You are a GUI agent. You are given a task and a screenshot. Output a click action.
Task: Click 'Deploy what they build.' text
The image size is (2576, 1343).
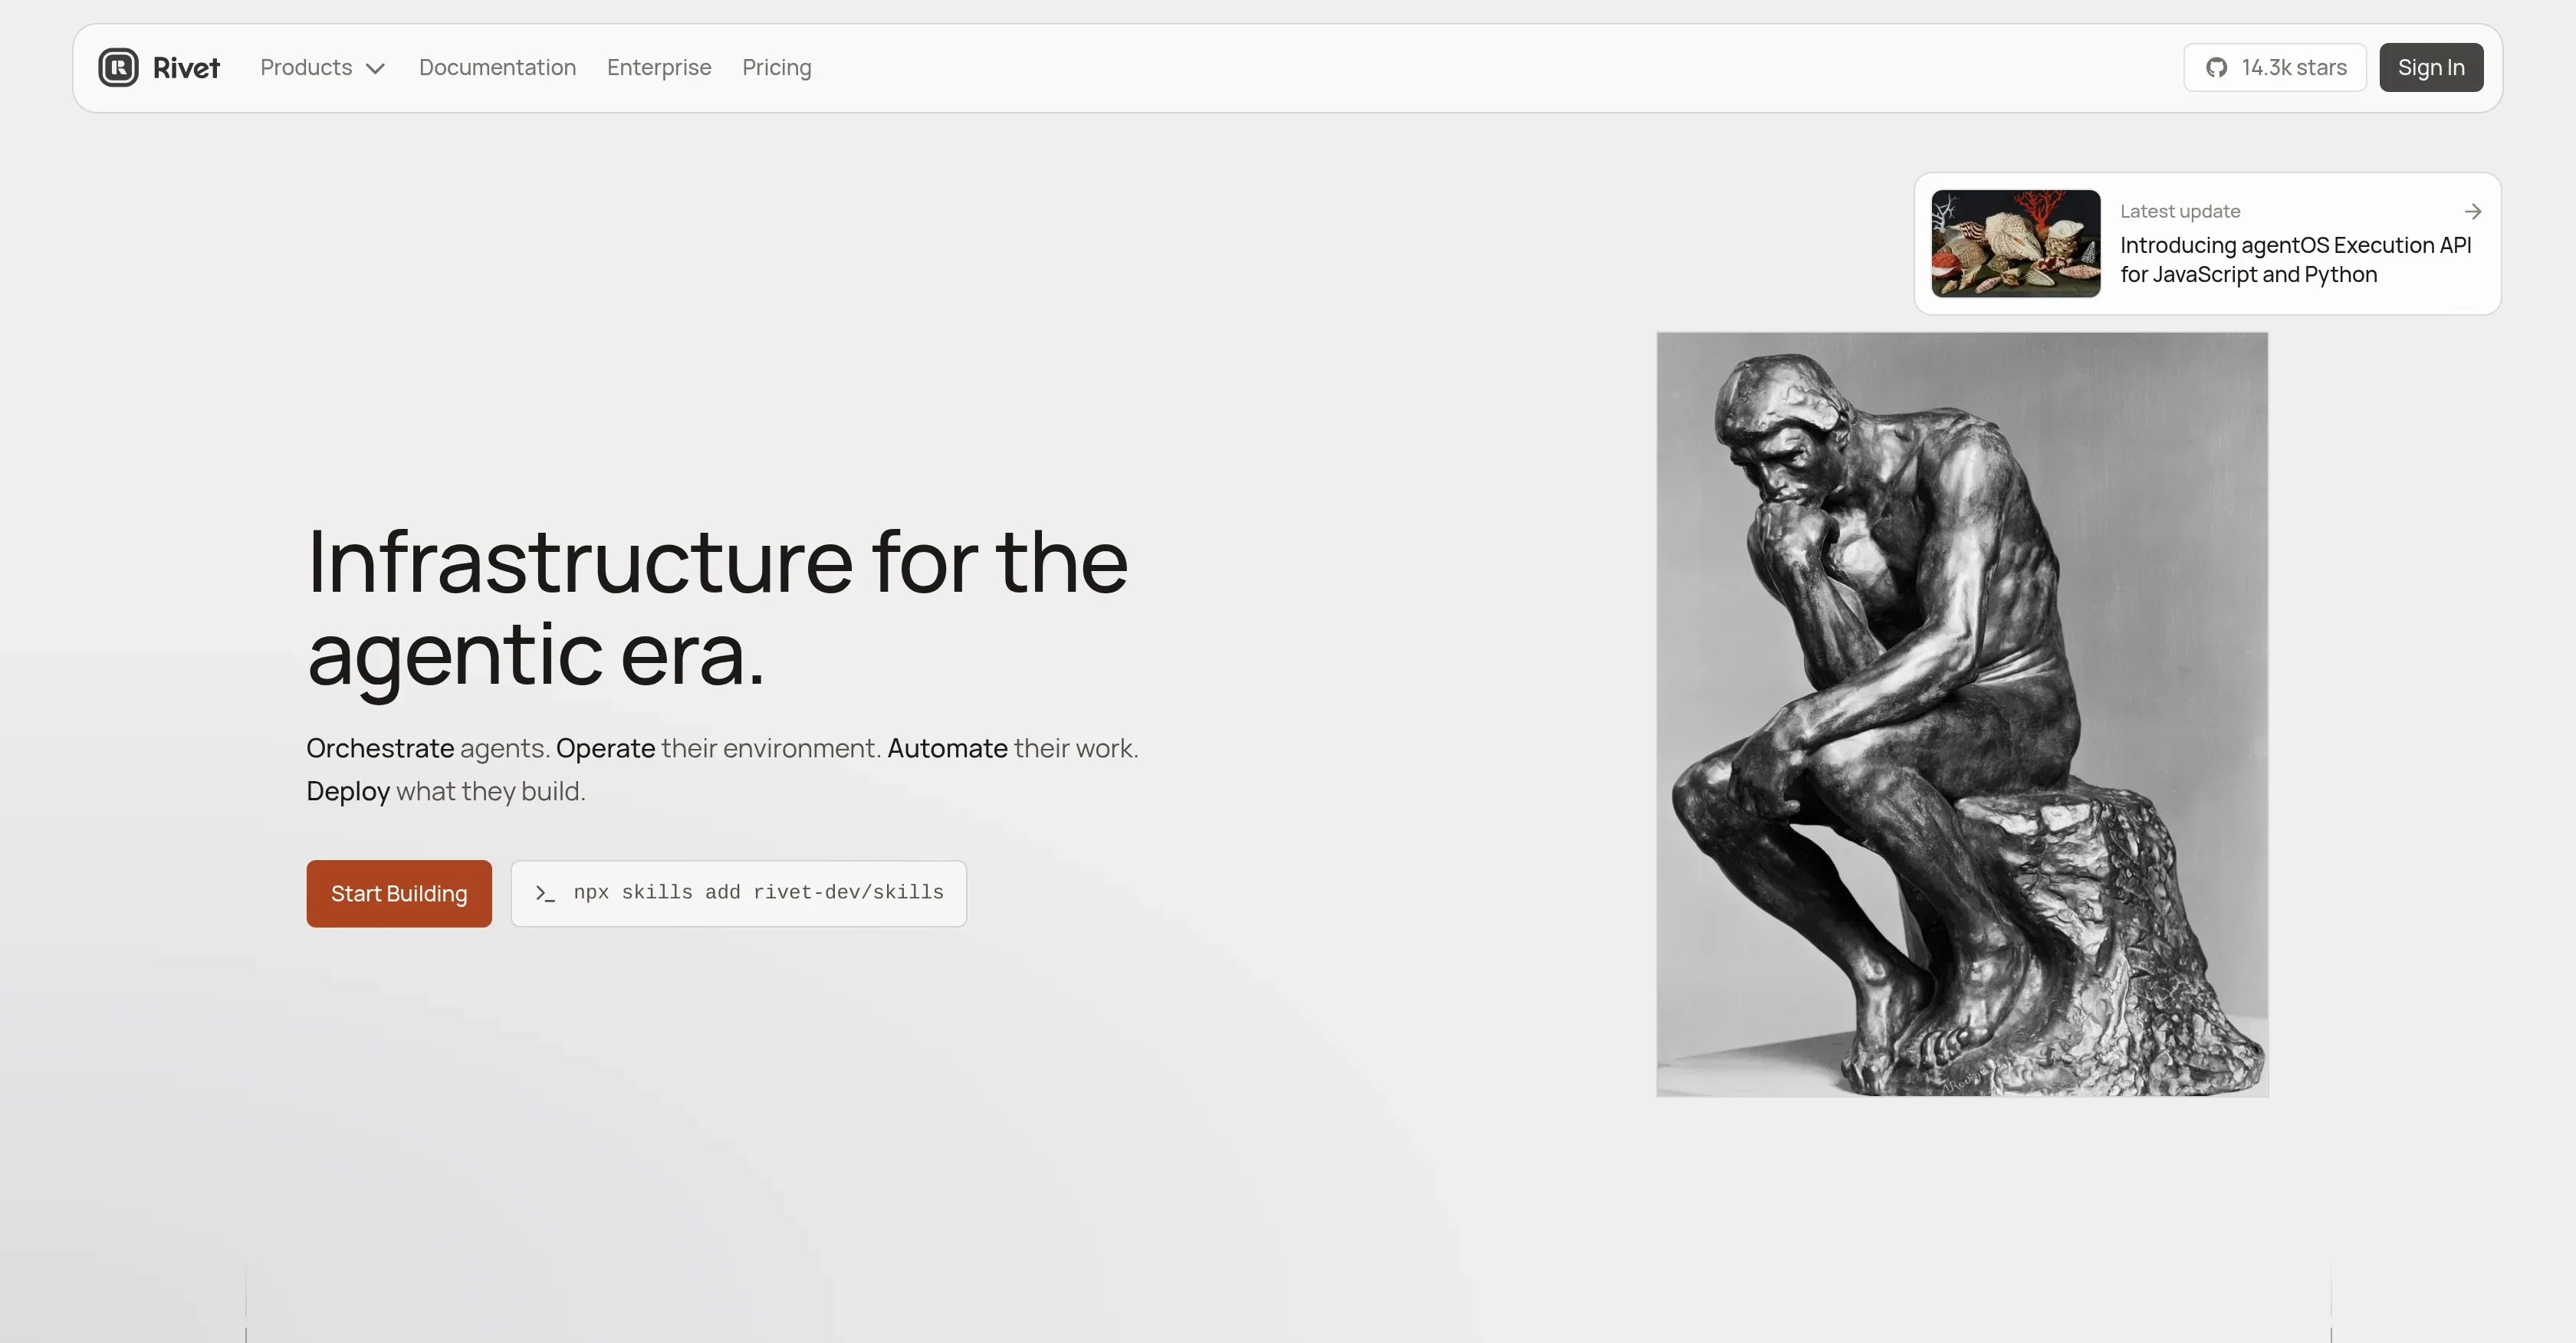click(x=446, y=791)
